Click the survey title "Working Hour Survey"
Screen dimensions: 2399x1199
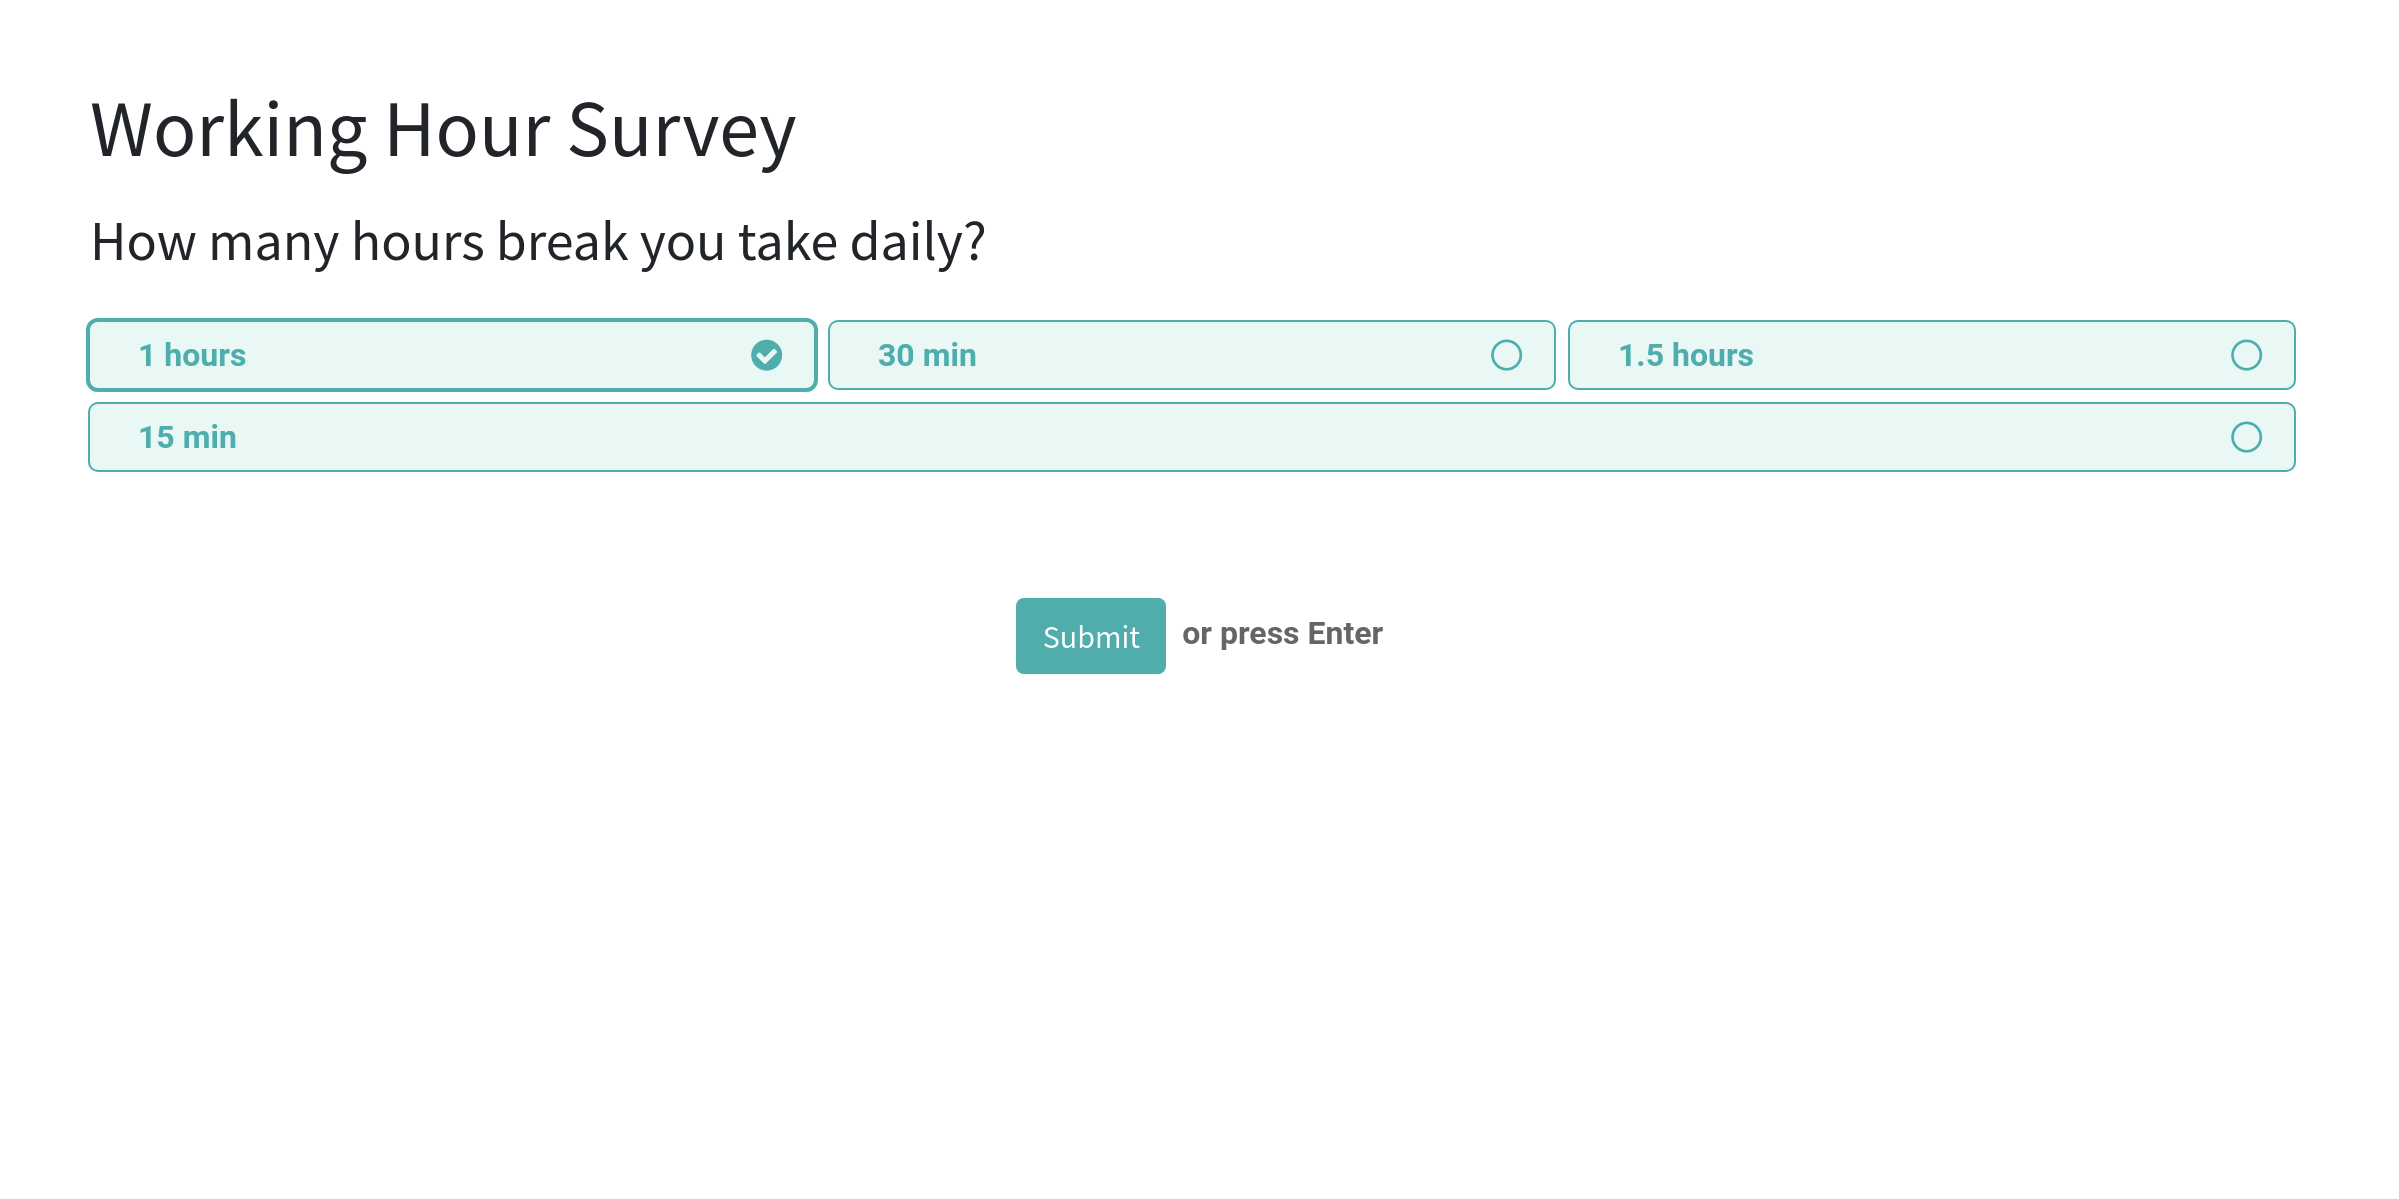tap(442, 130)
